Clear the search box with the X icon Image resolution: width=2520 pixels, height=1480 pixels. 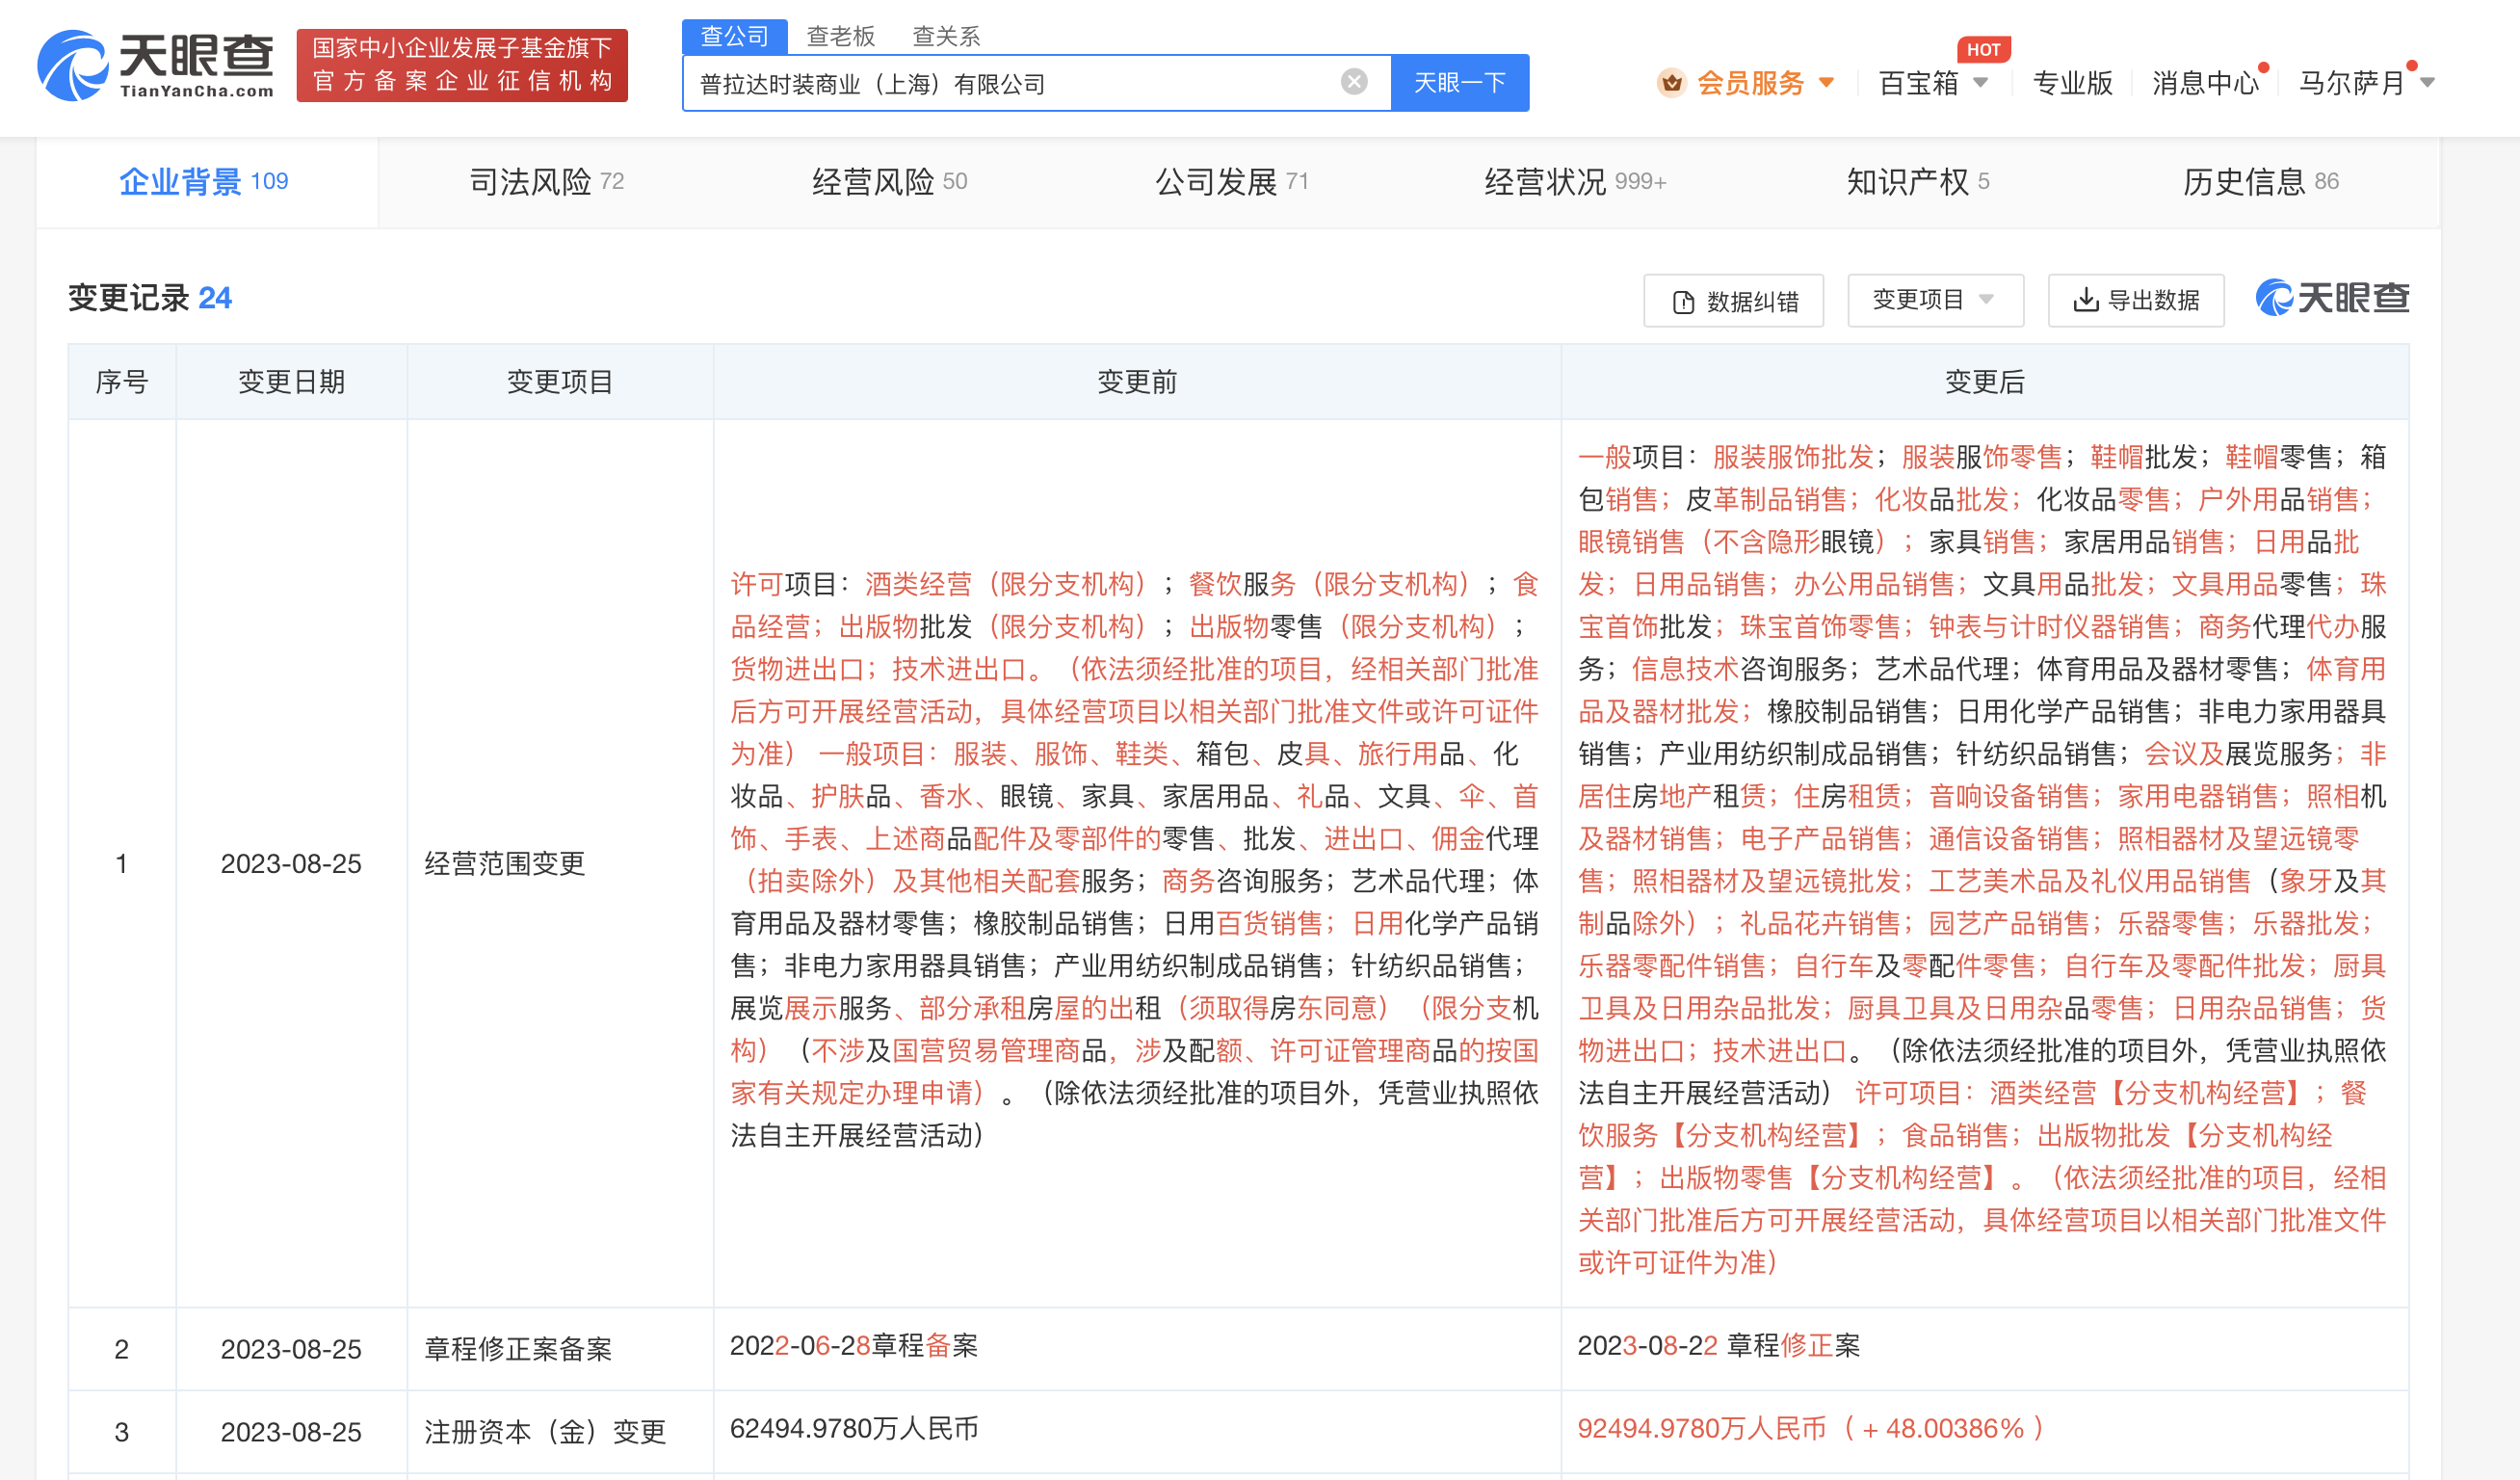(1354, 82)
